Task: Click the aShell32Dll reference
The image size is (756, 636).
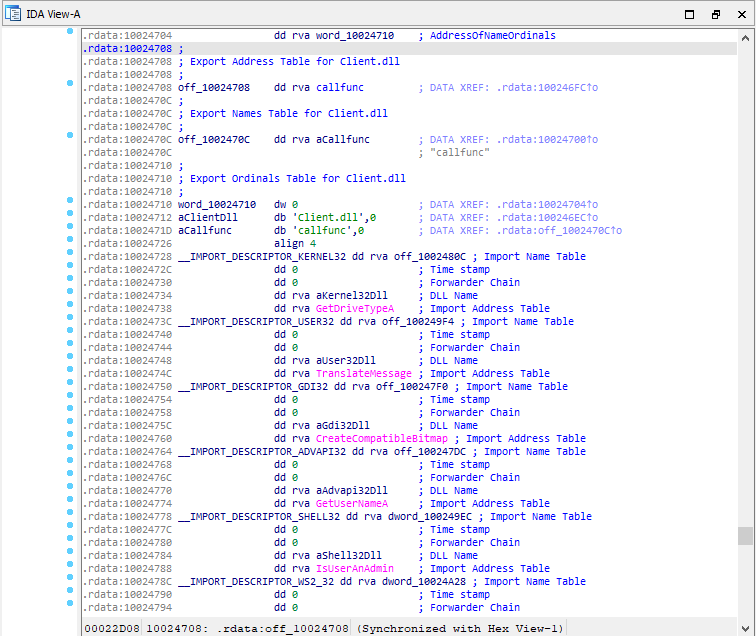Action: click(x=349, y=556)
